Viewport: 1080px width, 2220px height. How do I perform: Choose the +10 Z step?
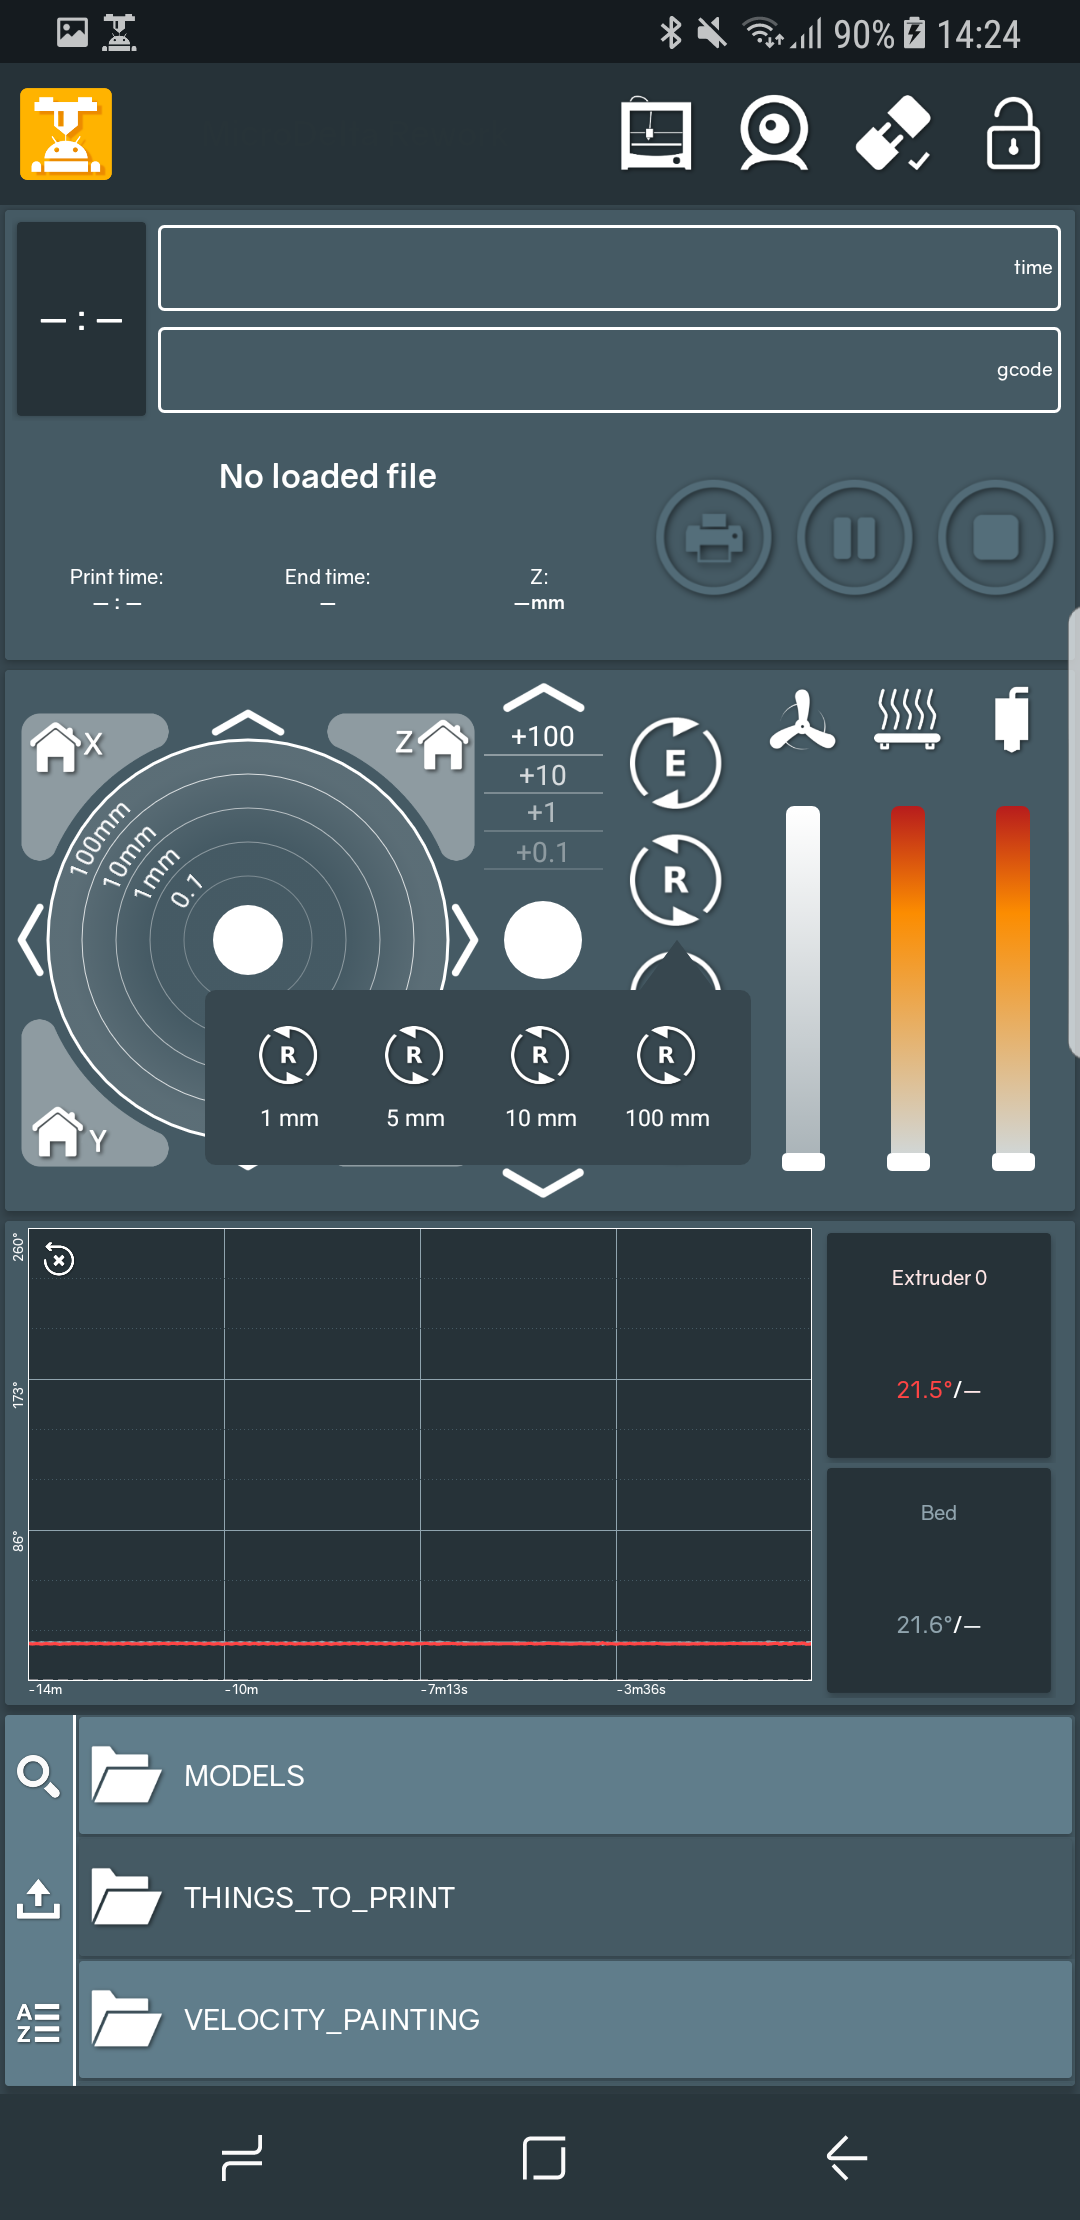pos(543,775)
